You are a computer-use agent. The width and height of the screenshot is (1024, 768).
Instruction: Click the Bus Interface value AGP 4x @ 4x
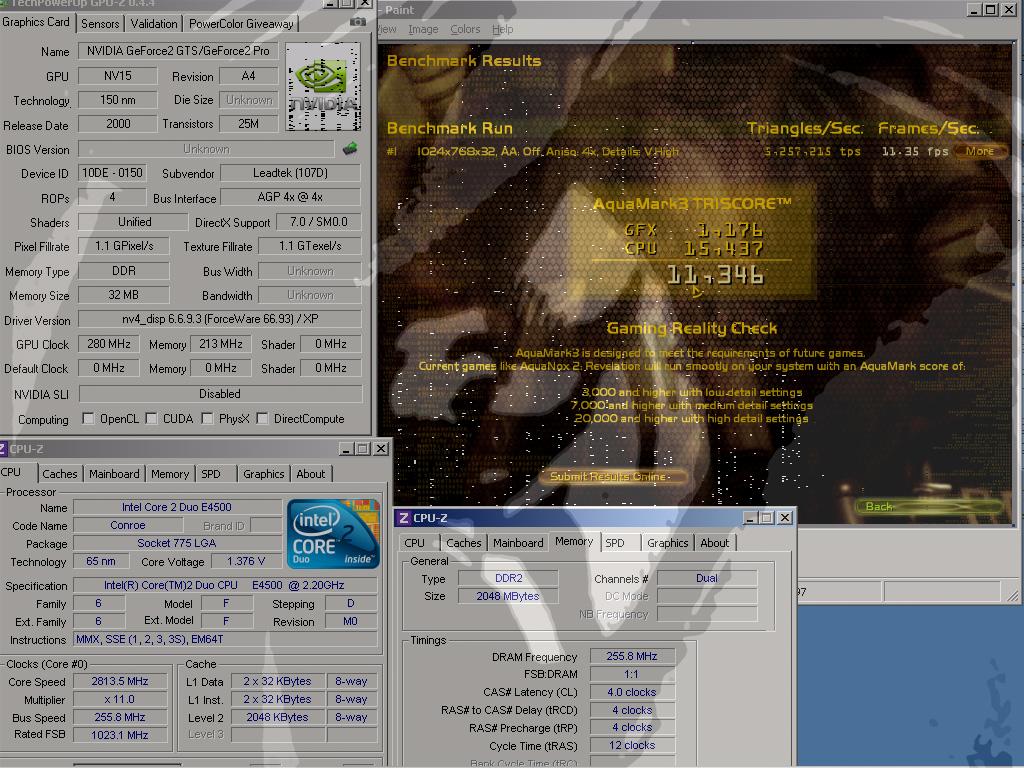[291, 197]
